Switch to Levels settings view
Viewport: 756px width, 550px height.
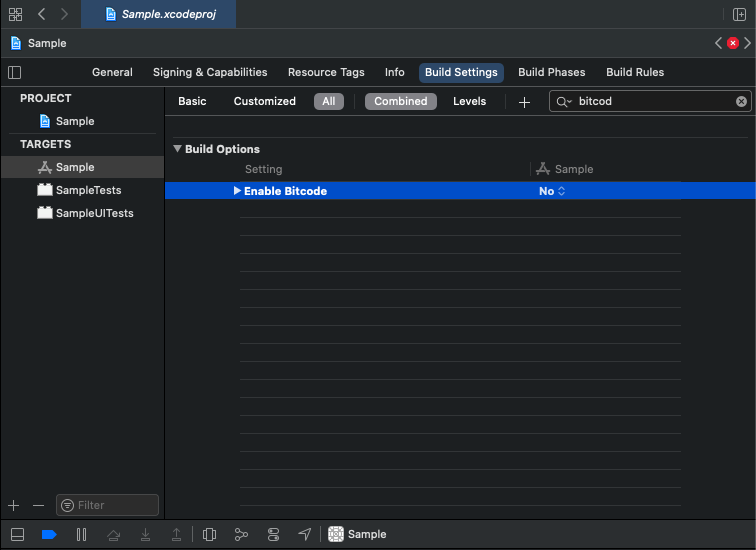click(x=470, y=101)
